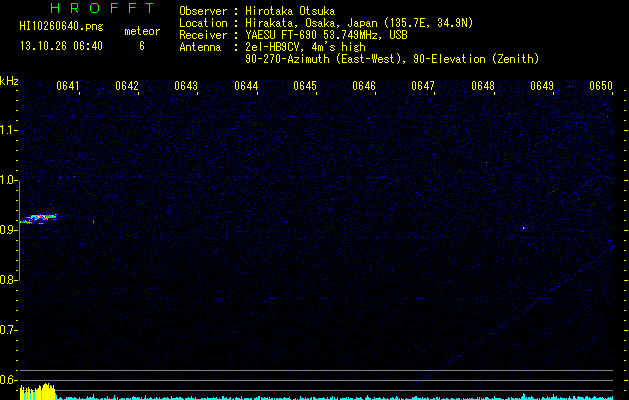The height and width of the screenshot is (400, 629).
Task: Click the grey frequency range bar beside the 0.9 label
Action: tap(19, 230)
